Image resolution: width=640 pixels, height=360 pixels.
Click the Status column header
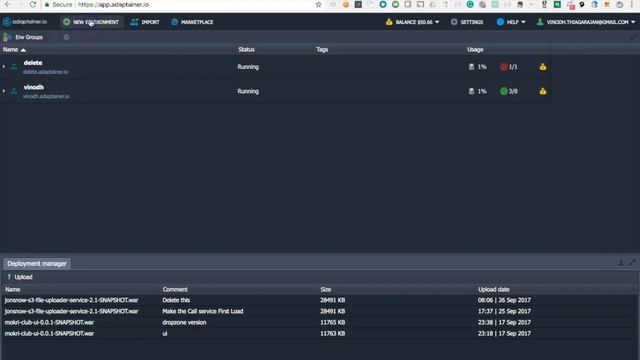tap(247, 49)
